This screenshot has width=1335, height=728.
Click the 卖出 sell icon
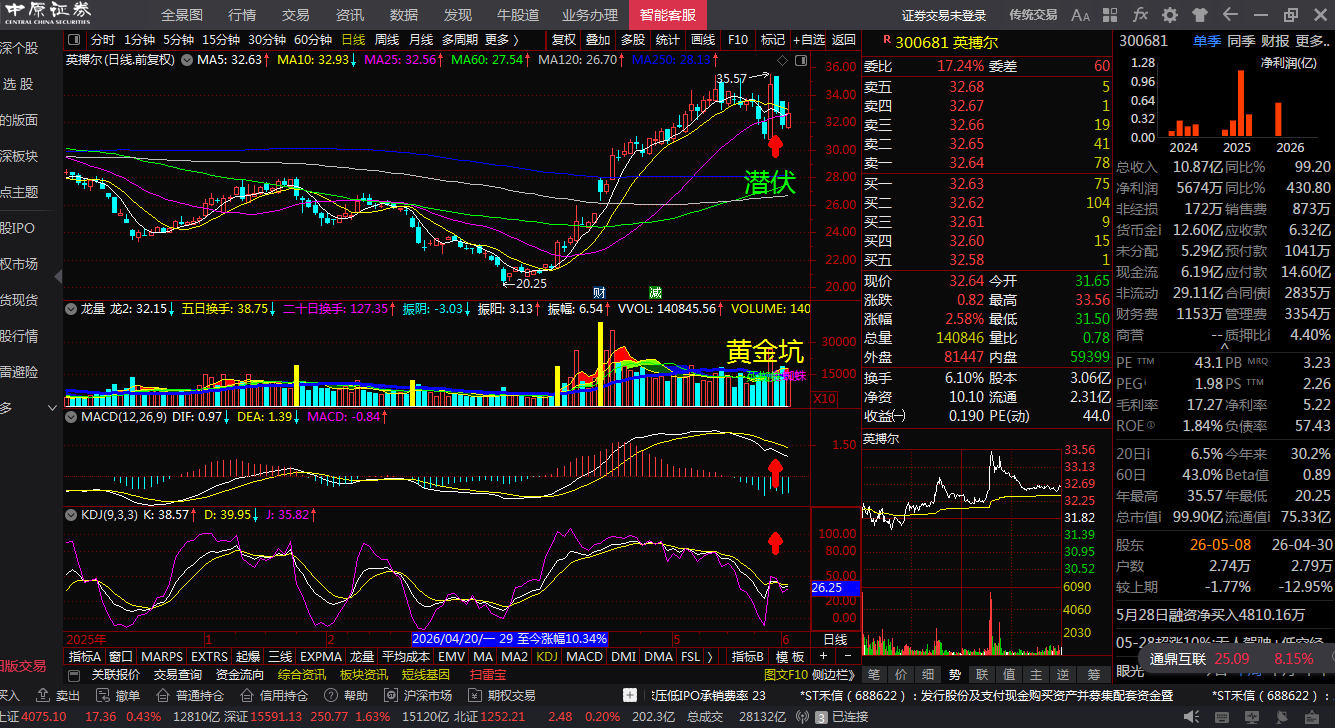[x=41, y=695]
